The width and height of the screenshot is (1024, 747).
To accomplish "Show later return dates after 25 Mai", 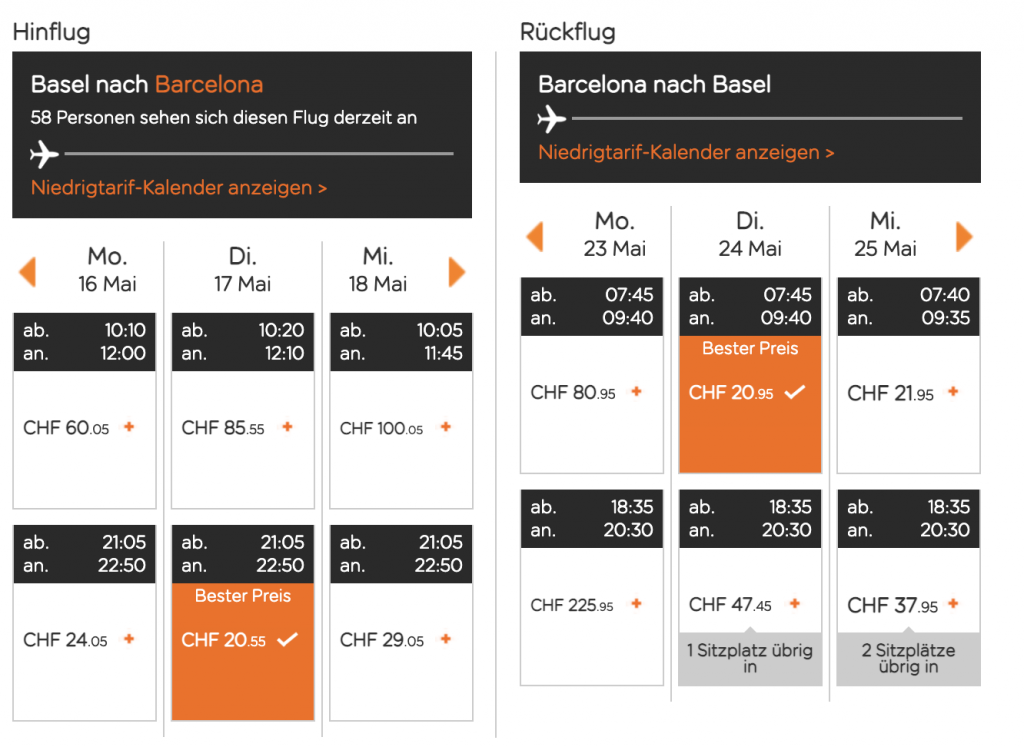I will pyautogui.click(x=964, y=237).
